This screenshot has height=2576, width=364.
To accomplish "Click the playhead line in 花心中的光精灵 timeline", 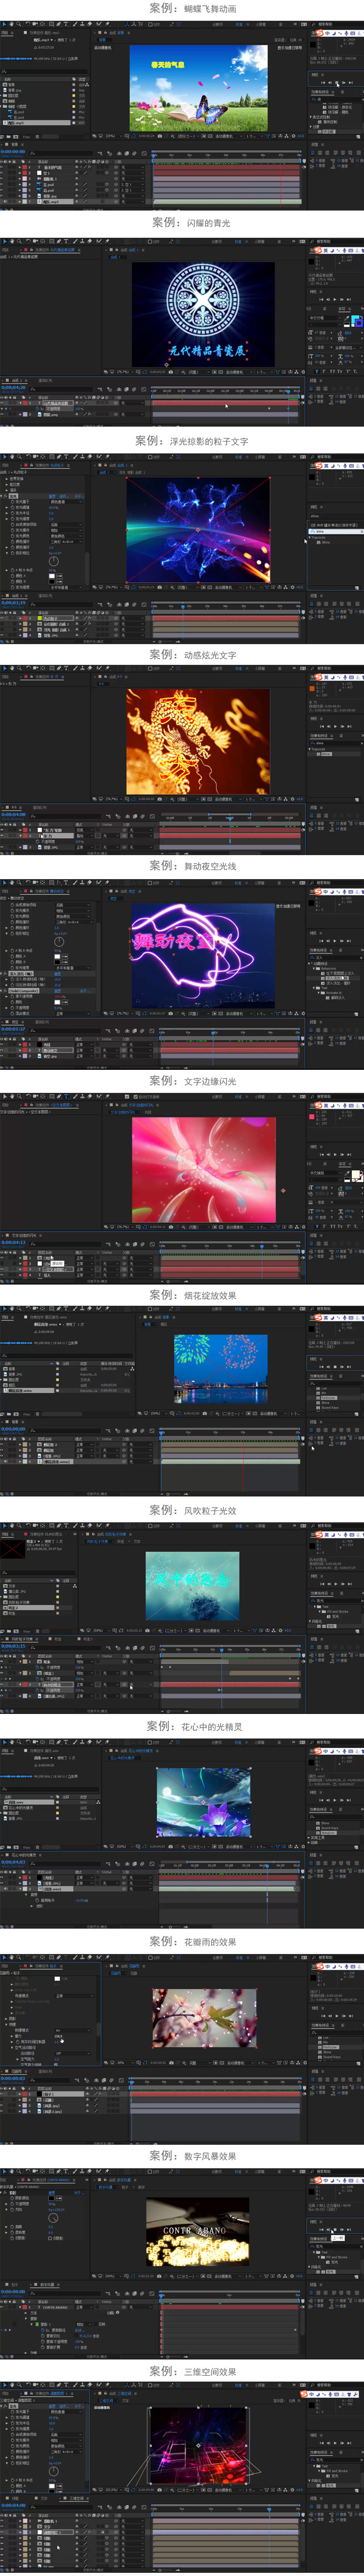I will coord(267,1880).
